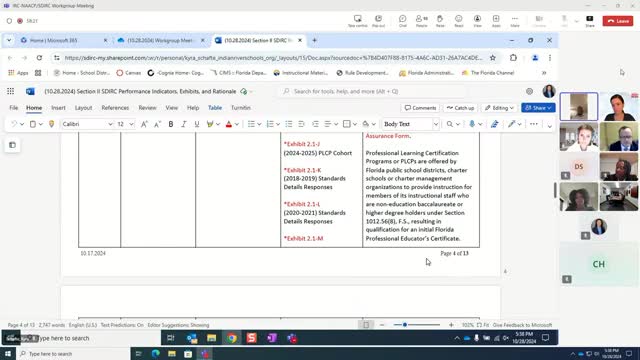The image size is (640, 360).
Task: Open the navigation pane icon at left
Action: 12,145
